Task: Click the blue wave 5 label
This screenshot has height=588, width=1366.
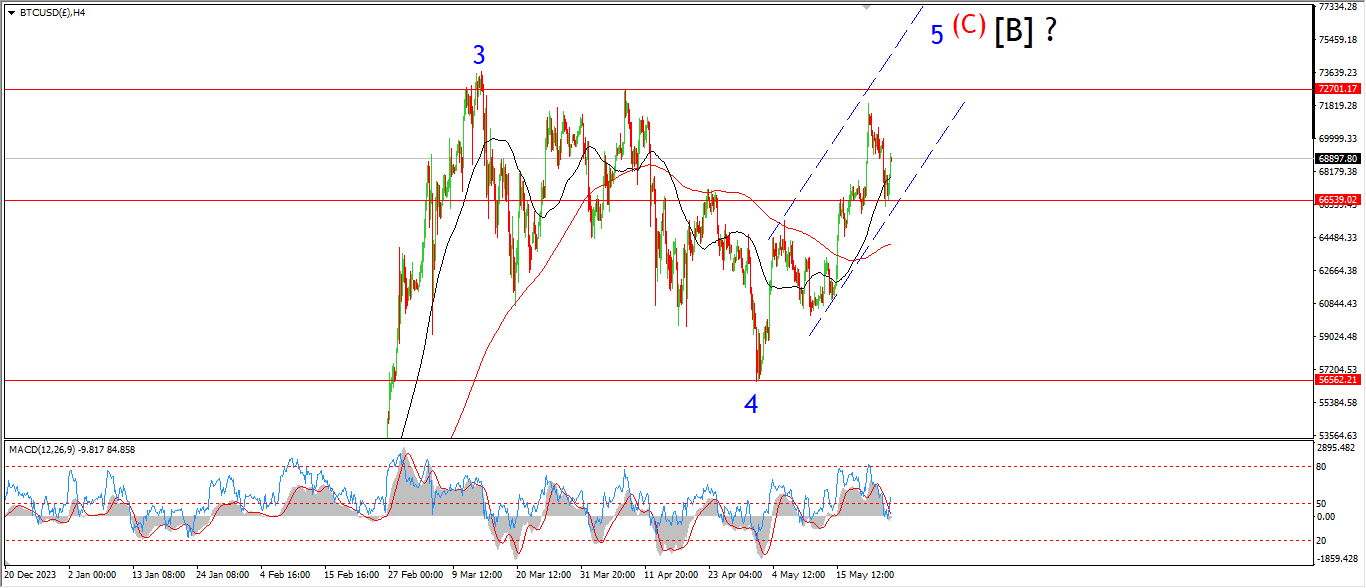Action: (x=937, y=35)
